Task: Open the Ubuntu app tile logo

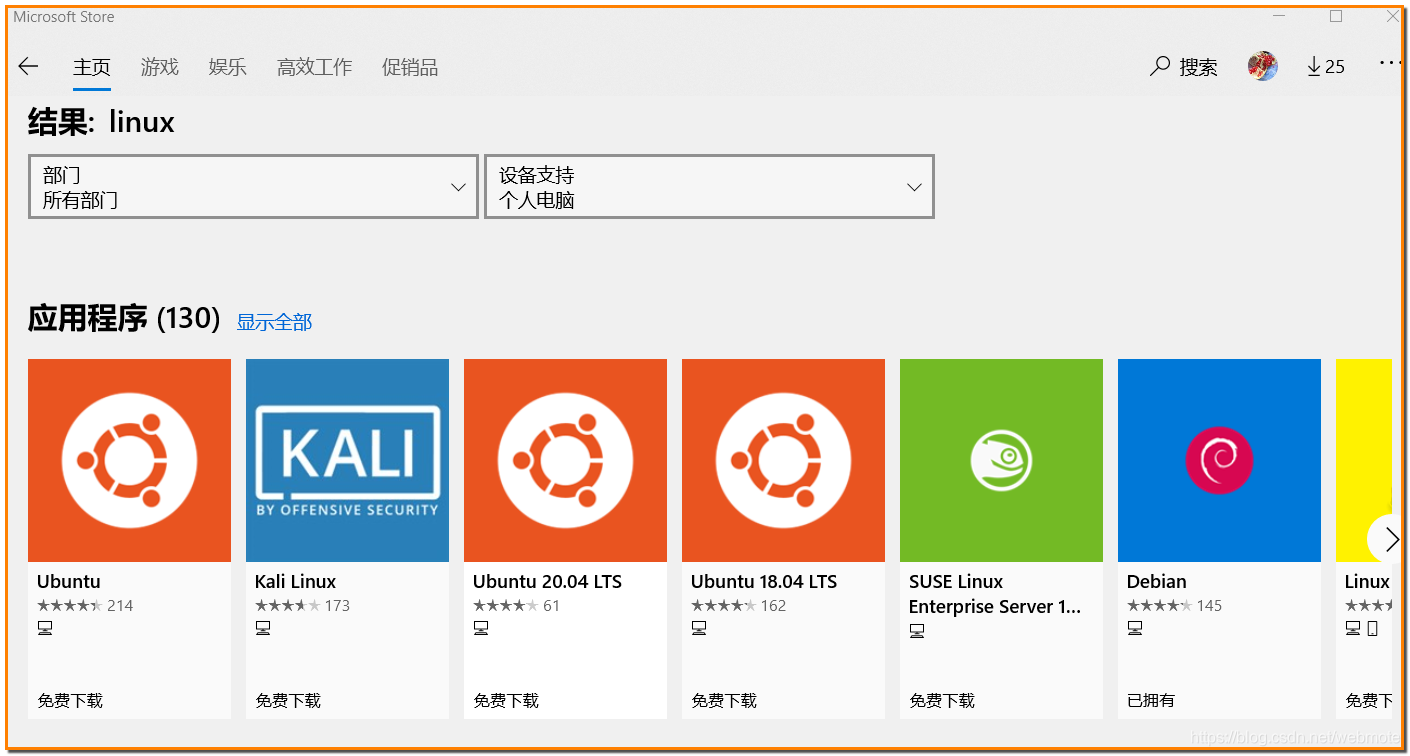Action: (x=129, y=460)
